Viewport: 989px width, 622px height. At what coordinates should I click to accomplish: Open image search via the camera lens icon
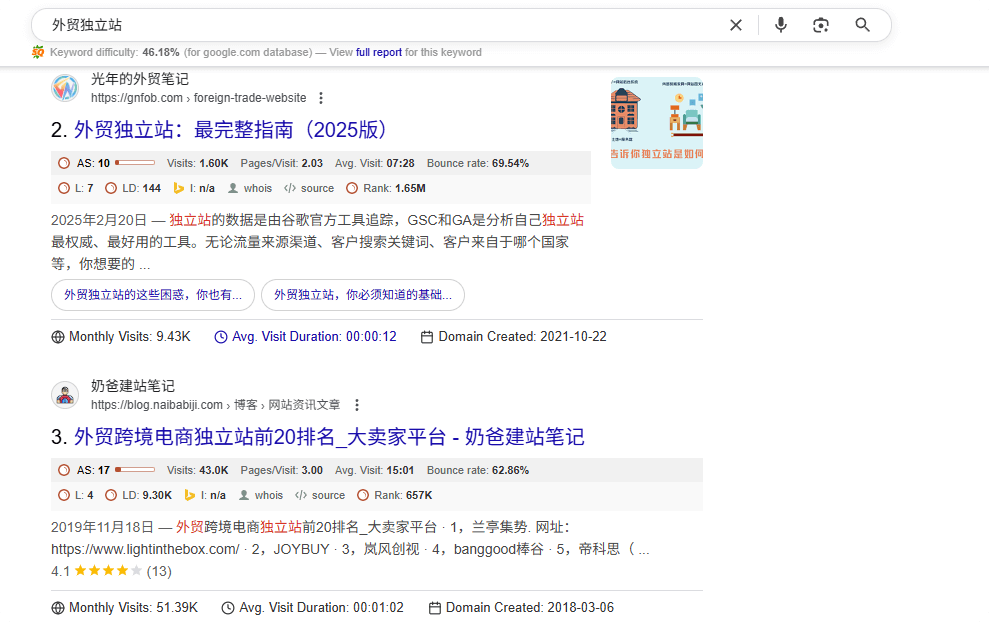821,25
